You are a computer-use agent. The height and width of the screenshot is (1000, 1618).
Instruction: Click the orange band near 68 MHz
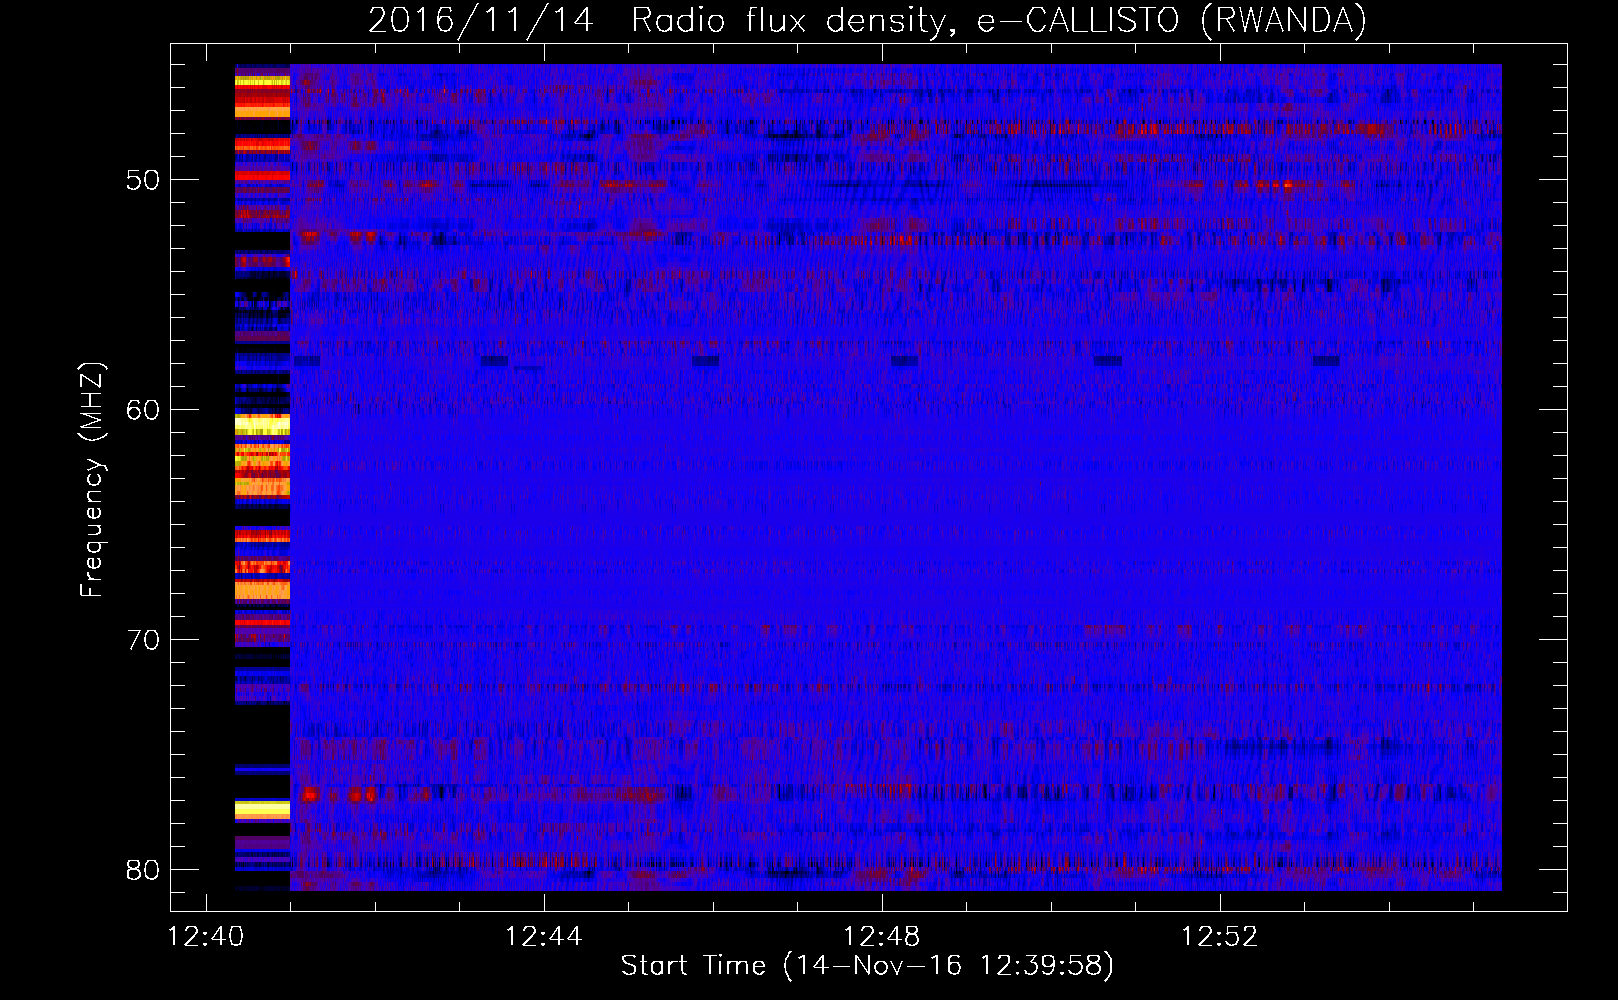[262, 590]
